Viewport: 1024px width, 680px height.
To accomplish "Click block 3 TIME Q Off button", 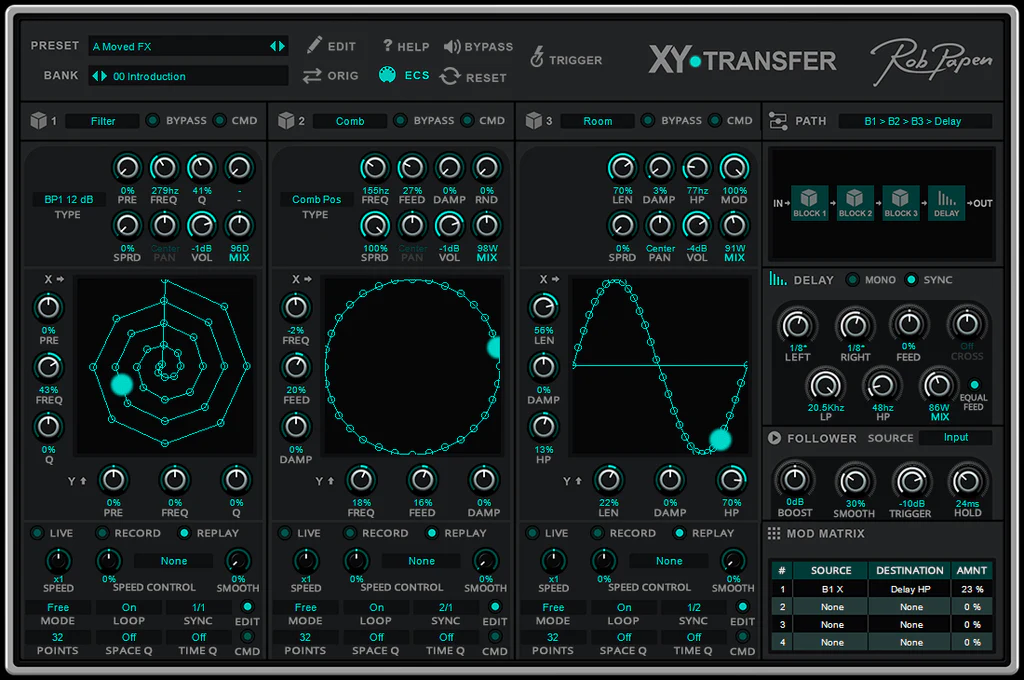I will click(x=694, y=637).
